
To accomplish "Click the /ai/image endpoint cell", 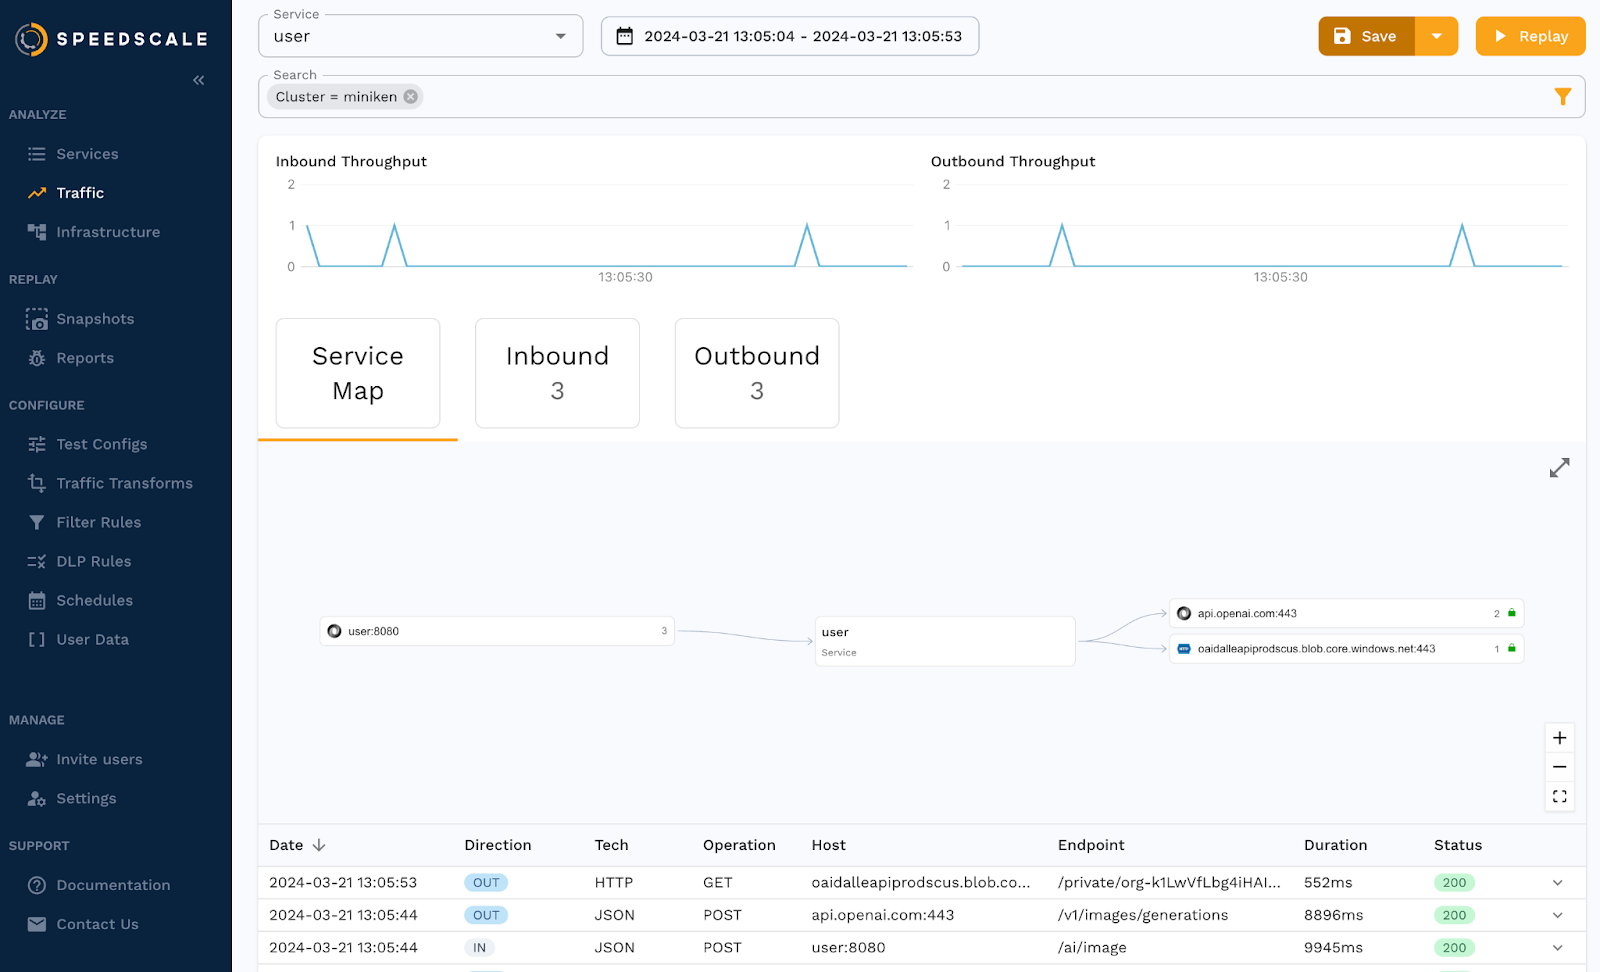I will pos(1092,948).
